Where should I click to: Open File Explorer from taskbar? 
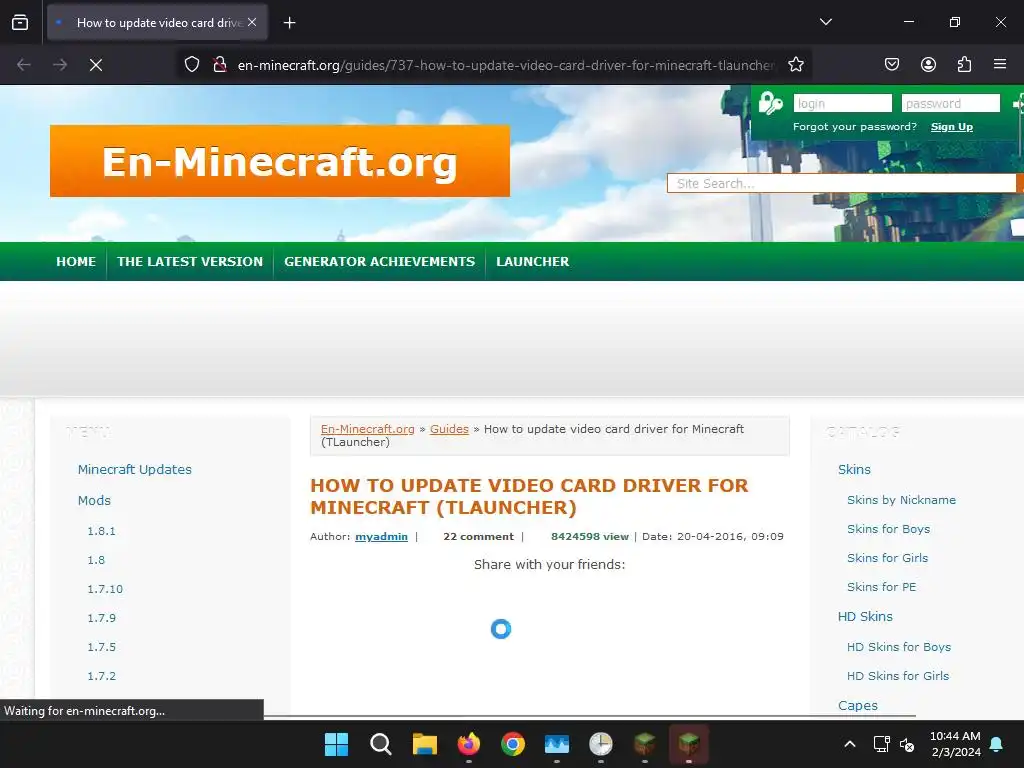click(424, 744)
